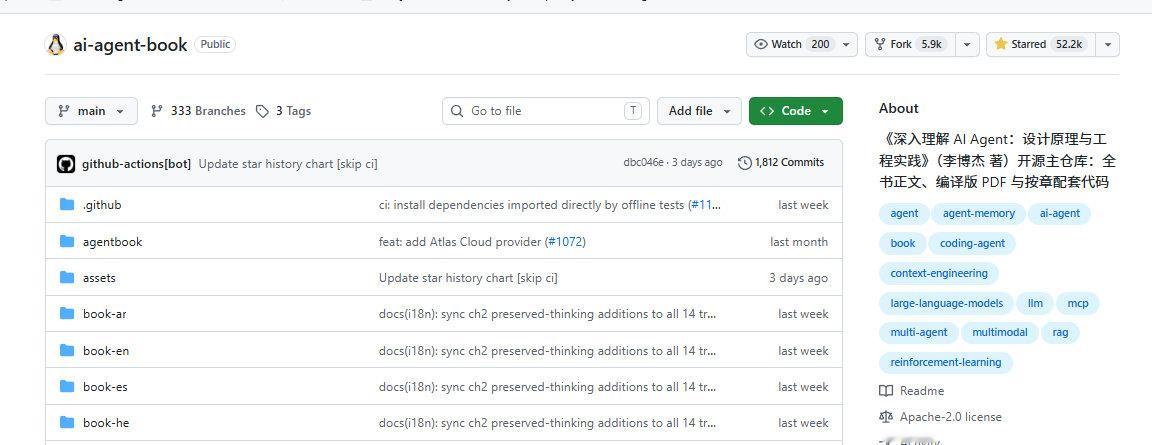The width and height of the screenshot is (1152, 445).
Task: Click the tag icon beside 3 Tags
Action: coord(262,111)
